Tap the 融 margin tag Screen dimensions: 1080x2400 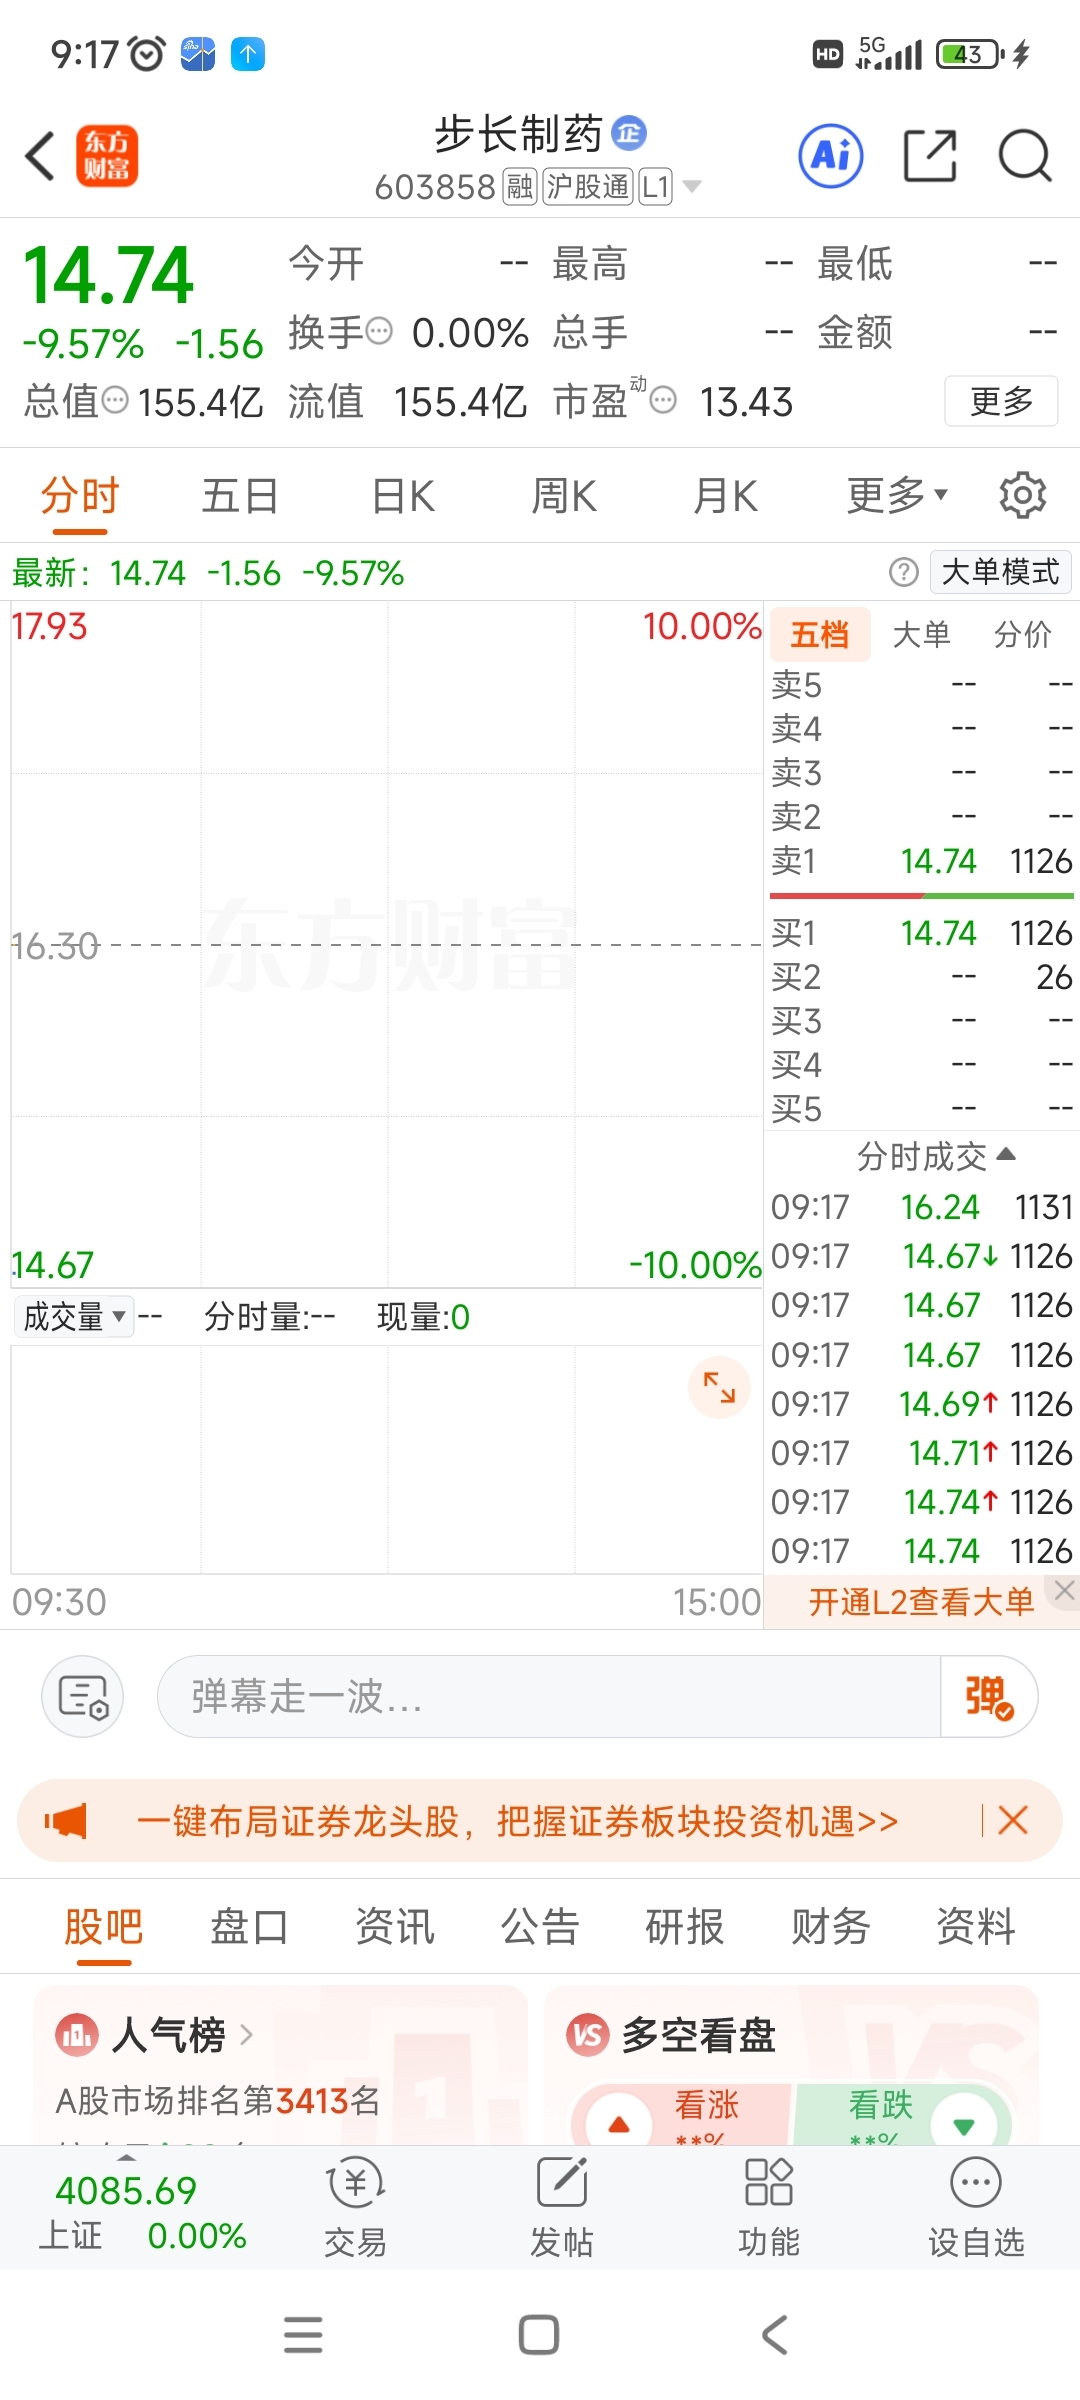[520, 186]
